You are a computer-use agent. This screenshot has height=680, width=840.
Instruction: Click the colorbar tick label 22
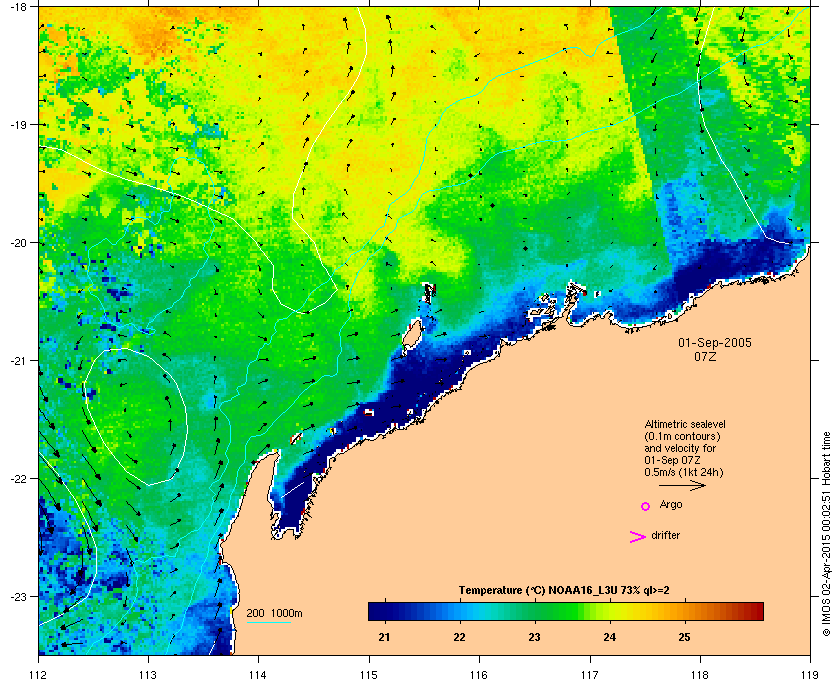[x=459, y=638]
